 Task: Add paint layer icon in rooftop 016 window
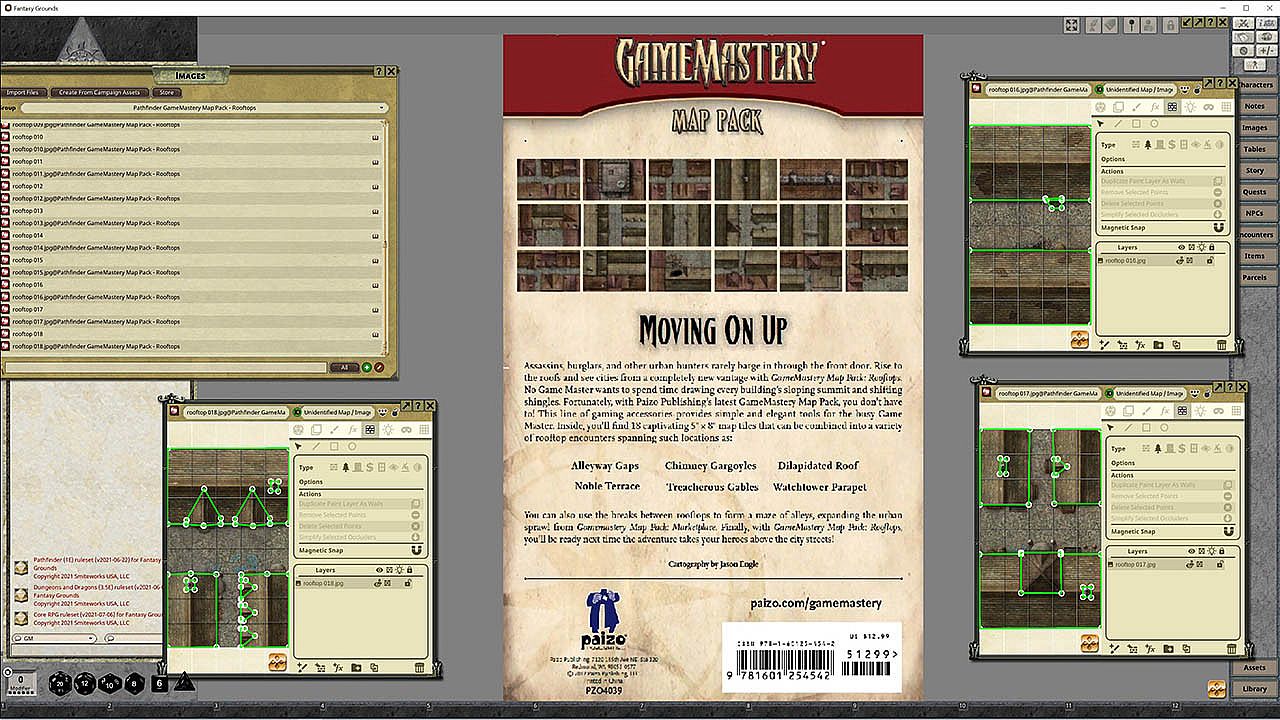[x=1104, y=345]
